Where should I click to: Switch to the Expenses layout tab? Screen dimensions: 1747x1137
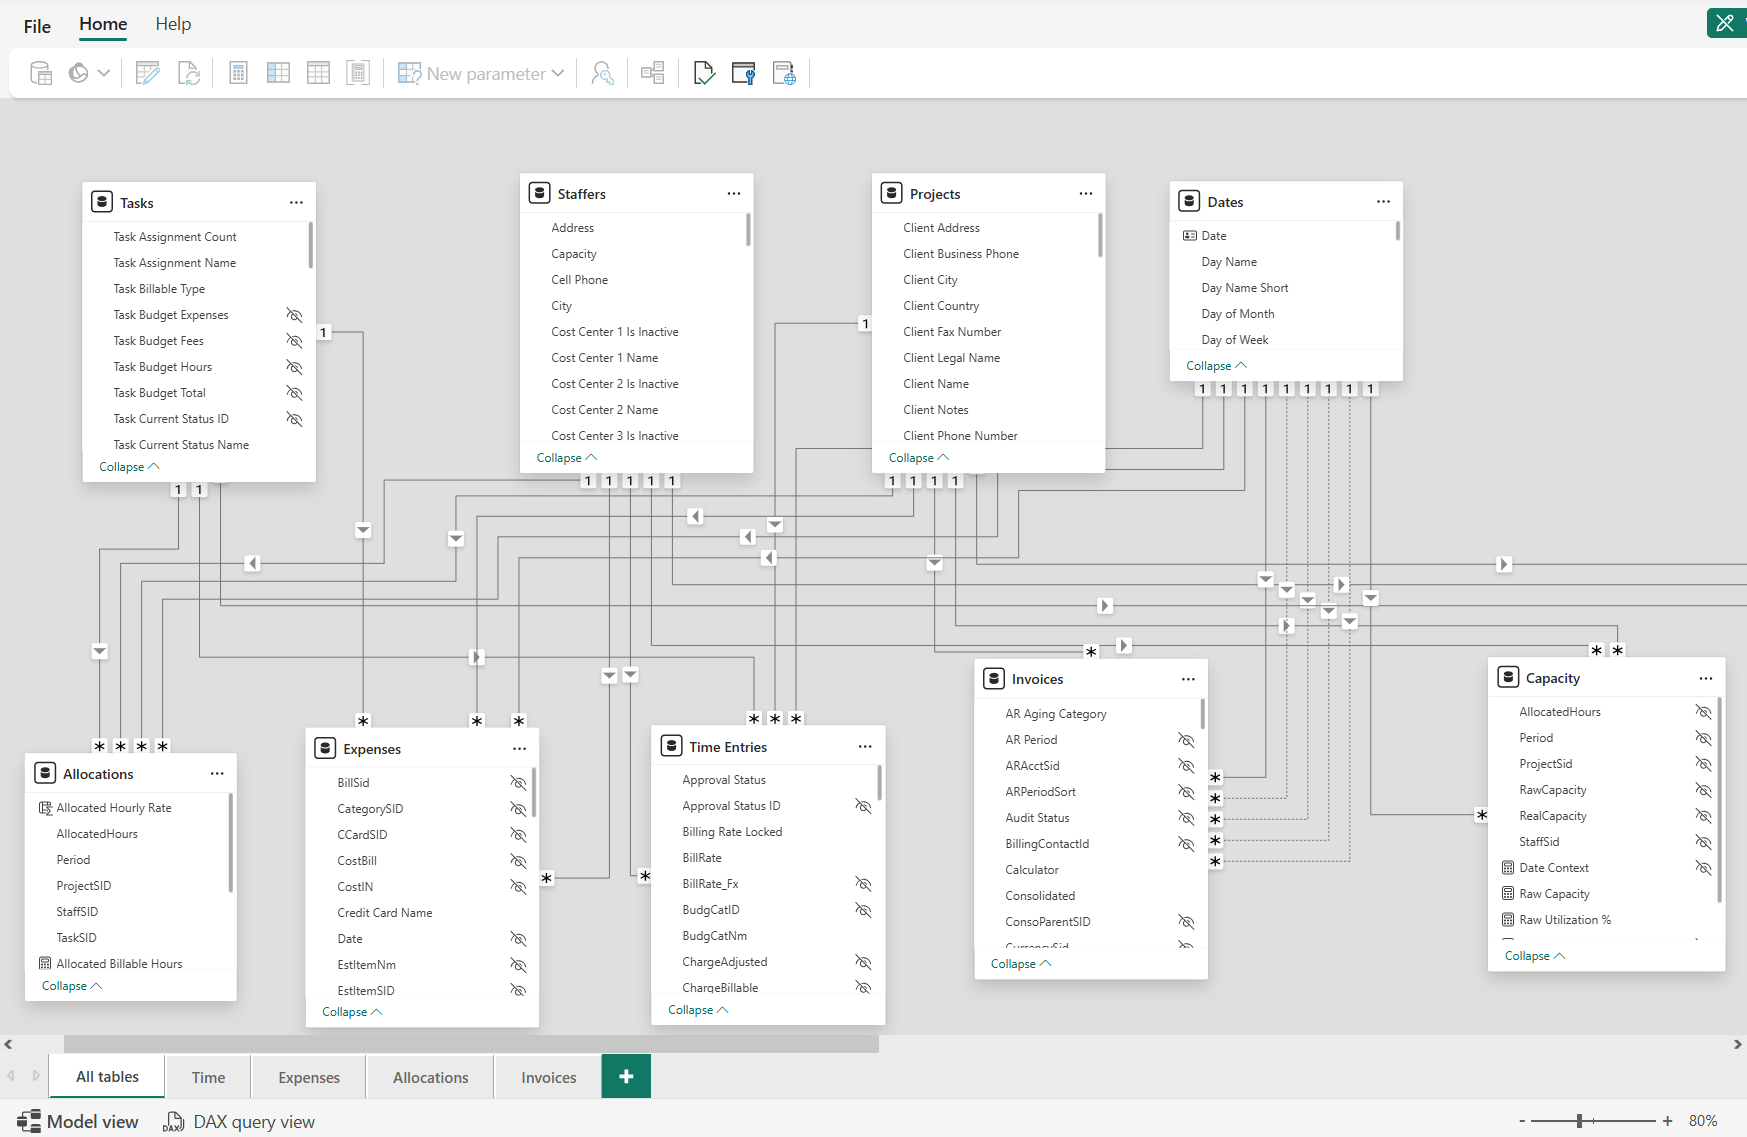(309, 1077)
